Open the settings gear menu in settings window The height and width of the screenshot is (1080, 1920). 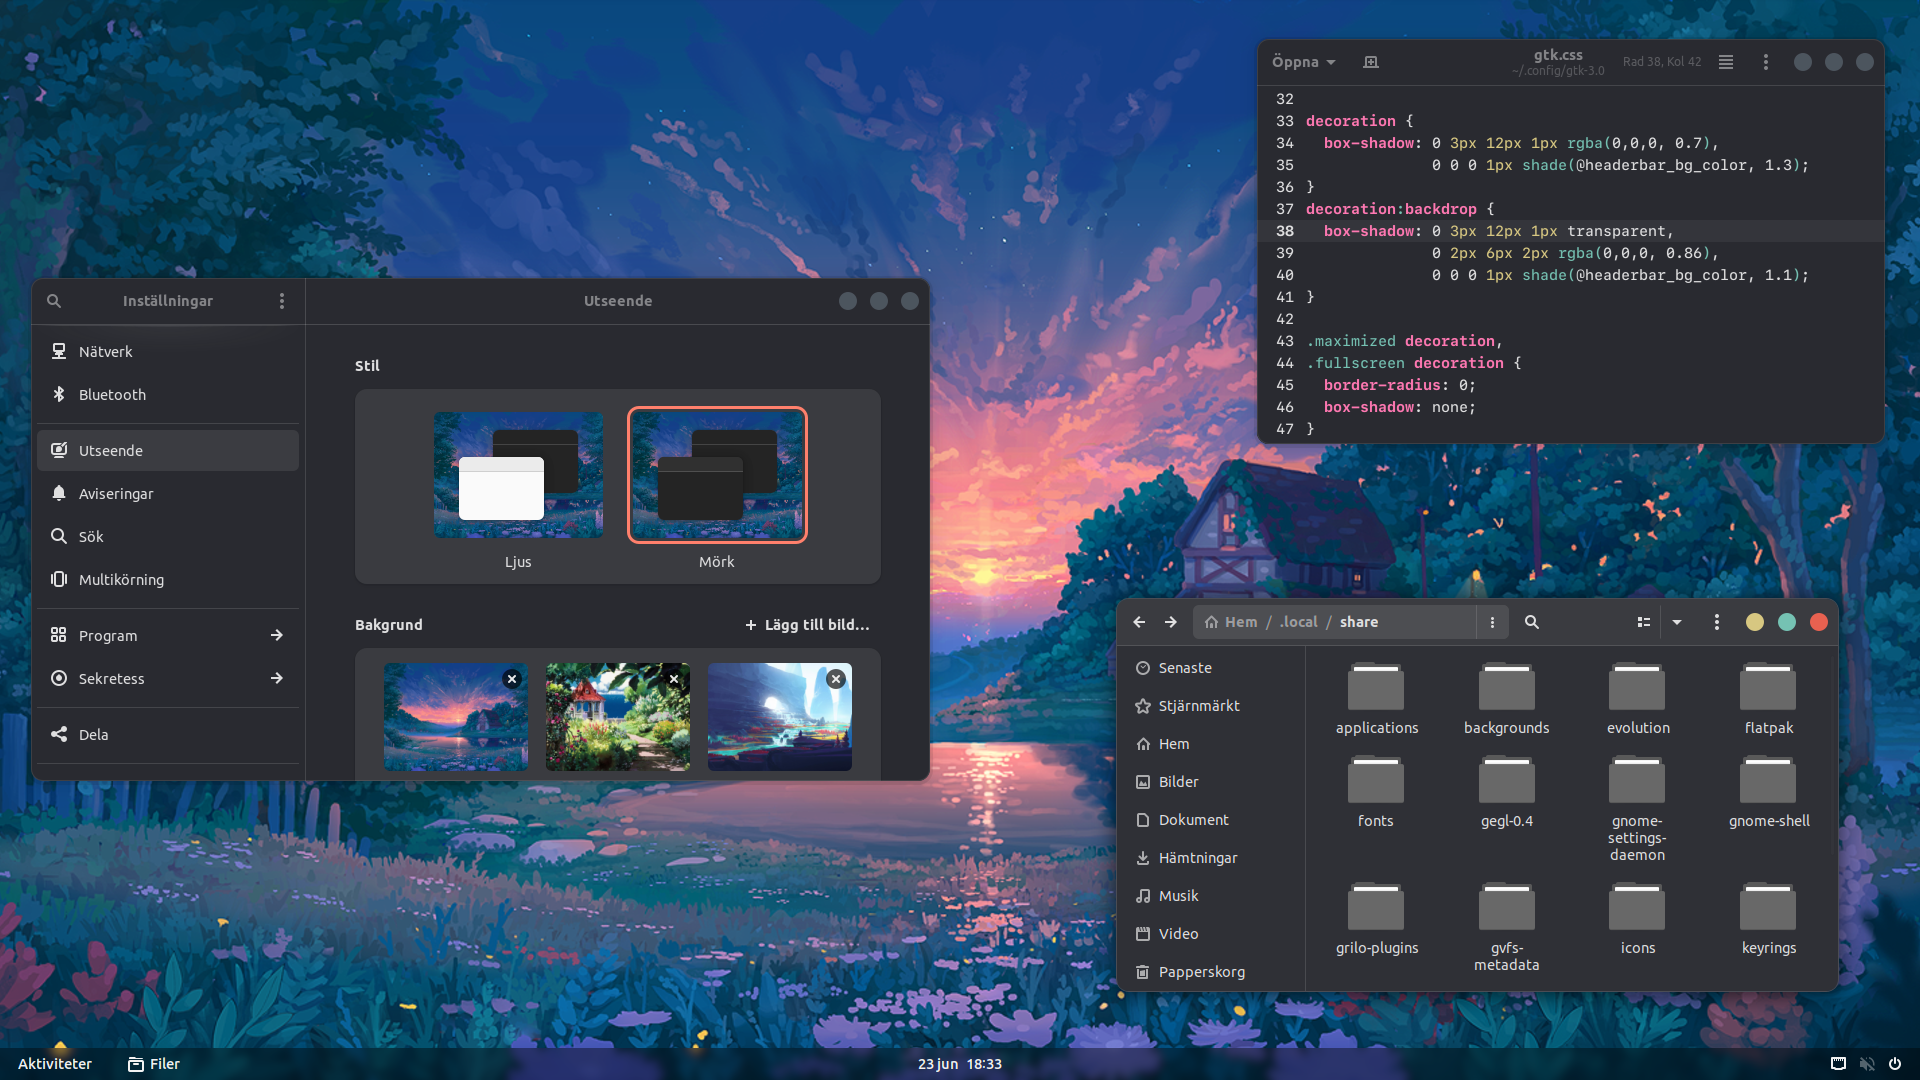point(281,301)
